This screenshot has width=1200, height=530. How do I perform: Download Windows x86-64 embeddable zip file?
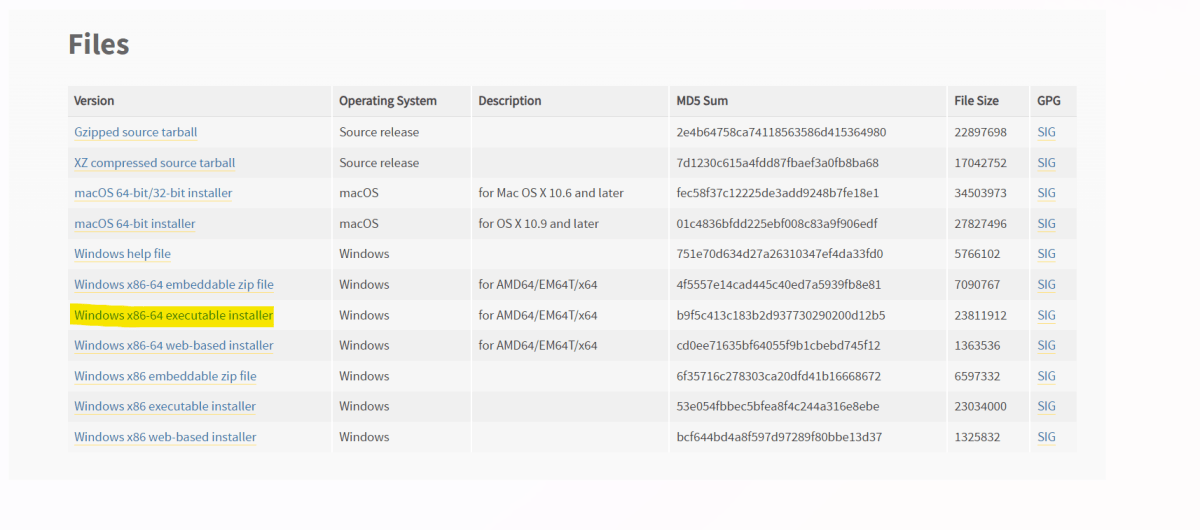(x=173, y=285)
